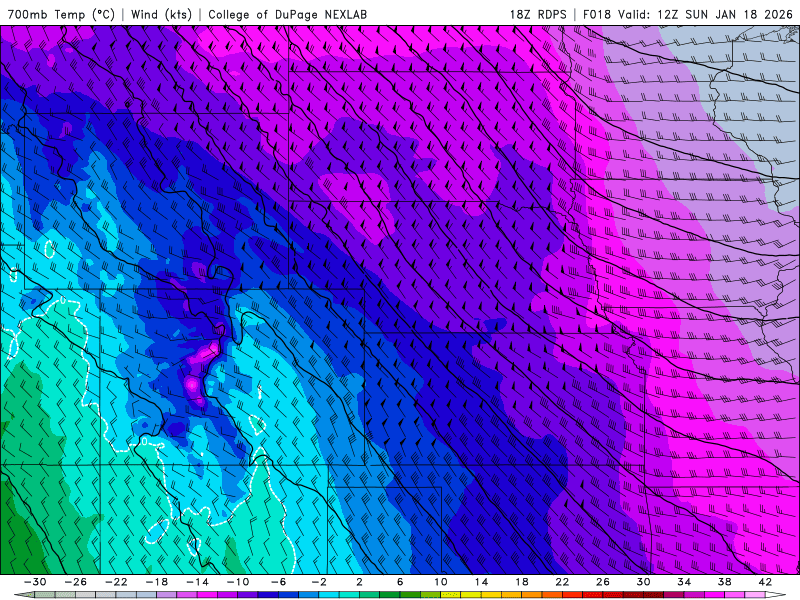Click the '18Z RDPS' model run label

coord(538,14)
